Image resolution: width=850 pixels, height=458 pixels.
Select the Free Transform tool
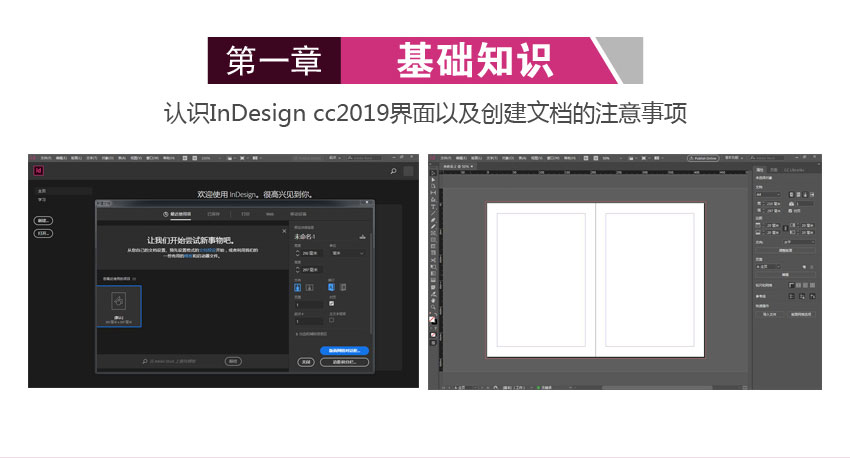pyautogui.click(x=433, y=267)
